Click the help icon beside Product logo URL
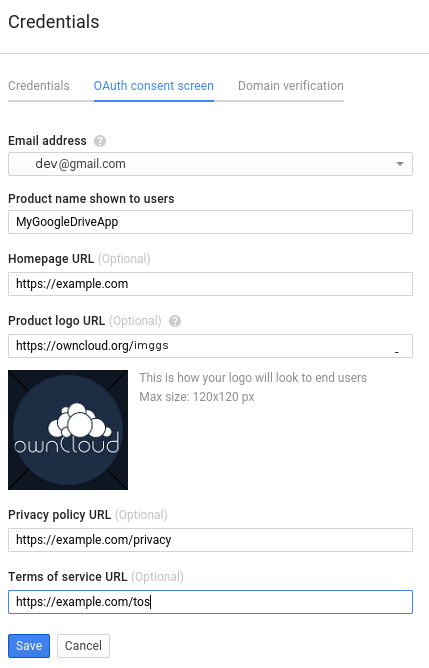 [x=175, y=321]
